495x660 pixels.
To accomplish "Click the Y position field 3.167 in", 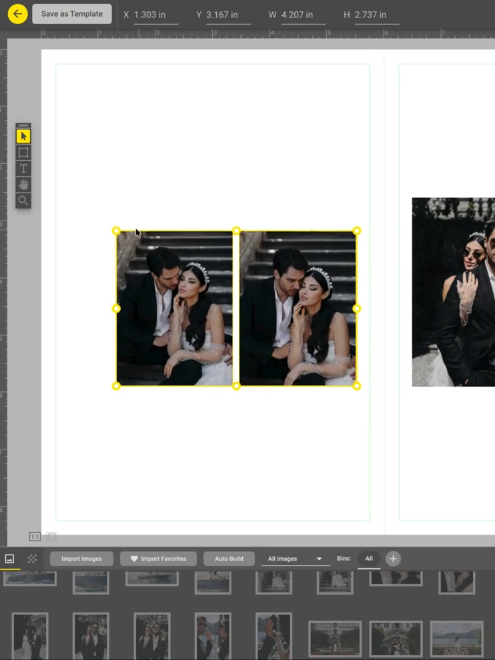I will pyautogui.click(x=228, y=15).
